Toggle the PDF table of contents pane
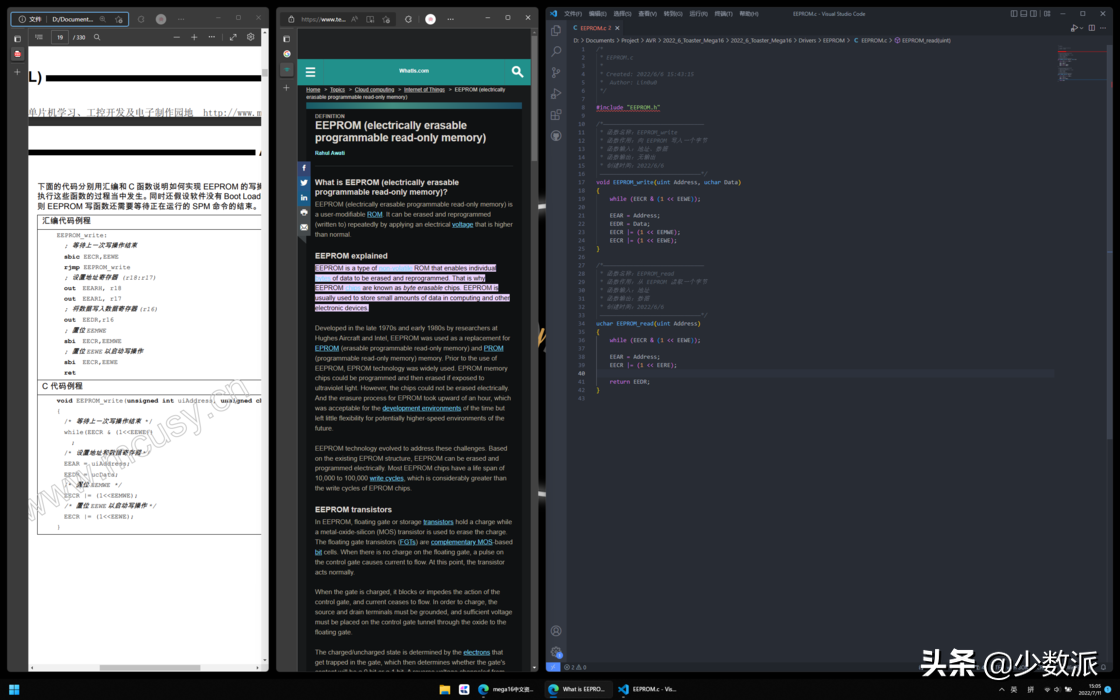 38,37
